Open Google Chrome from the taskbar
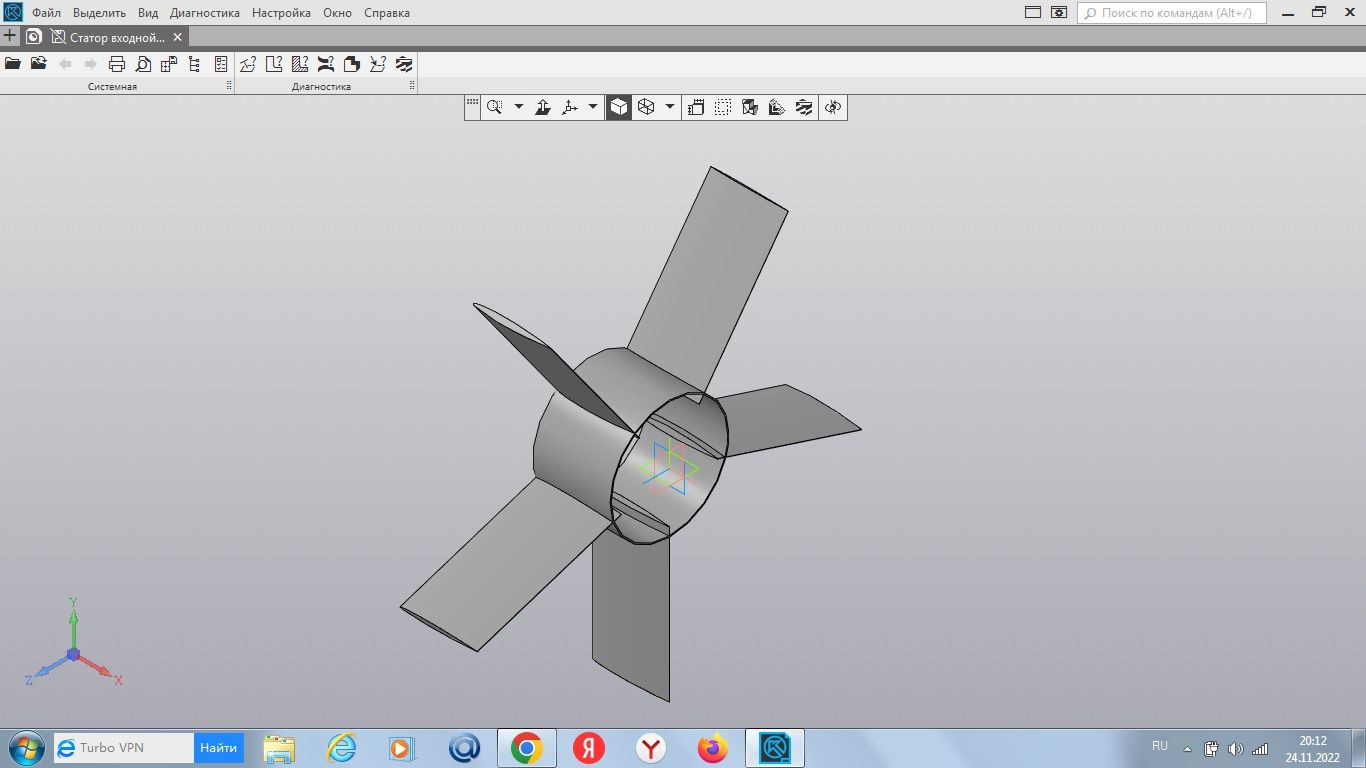1366x768 pixels. click(x=527, y=748)
